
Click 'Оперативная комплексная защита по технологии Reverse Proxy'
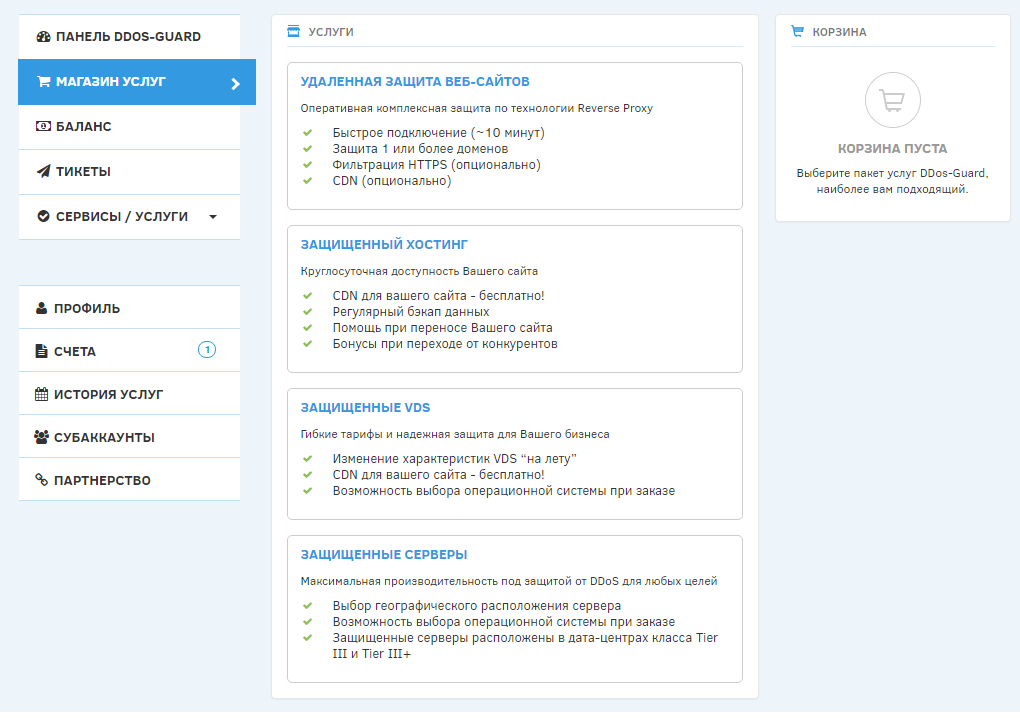tap(477, 109)
